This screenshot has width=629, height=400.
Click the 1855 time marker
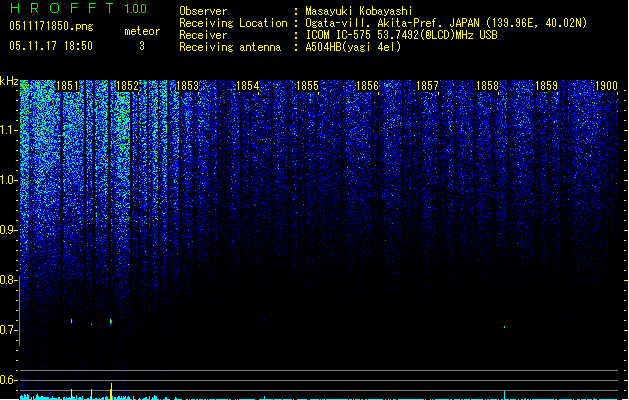(307, 85)
